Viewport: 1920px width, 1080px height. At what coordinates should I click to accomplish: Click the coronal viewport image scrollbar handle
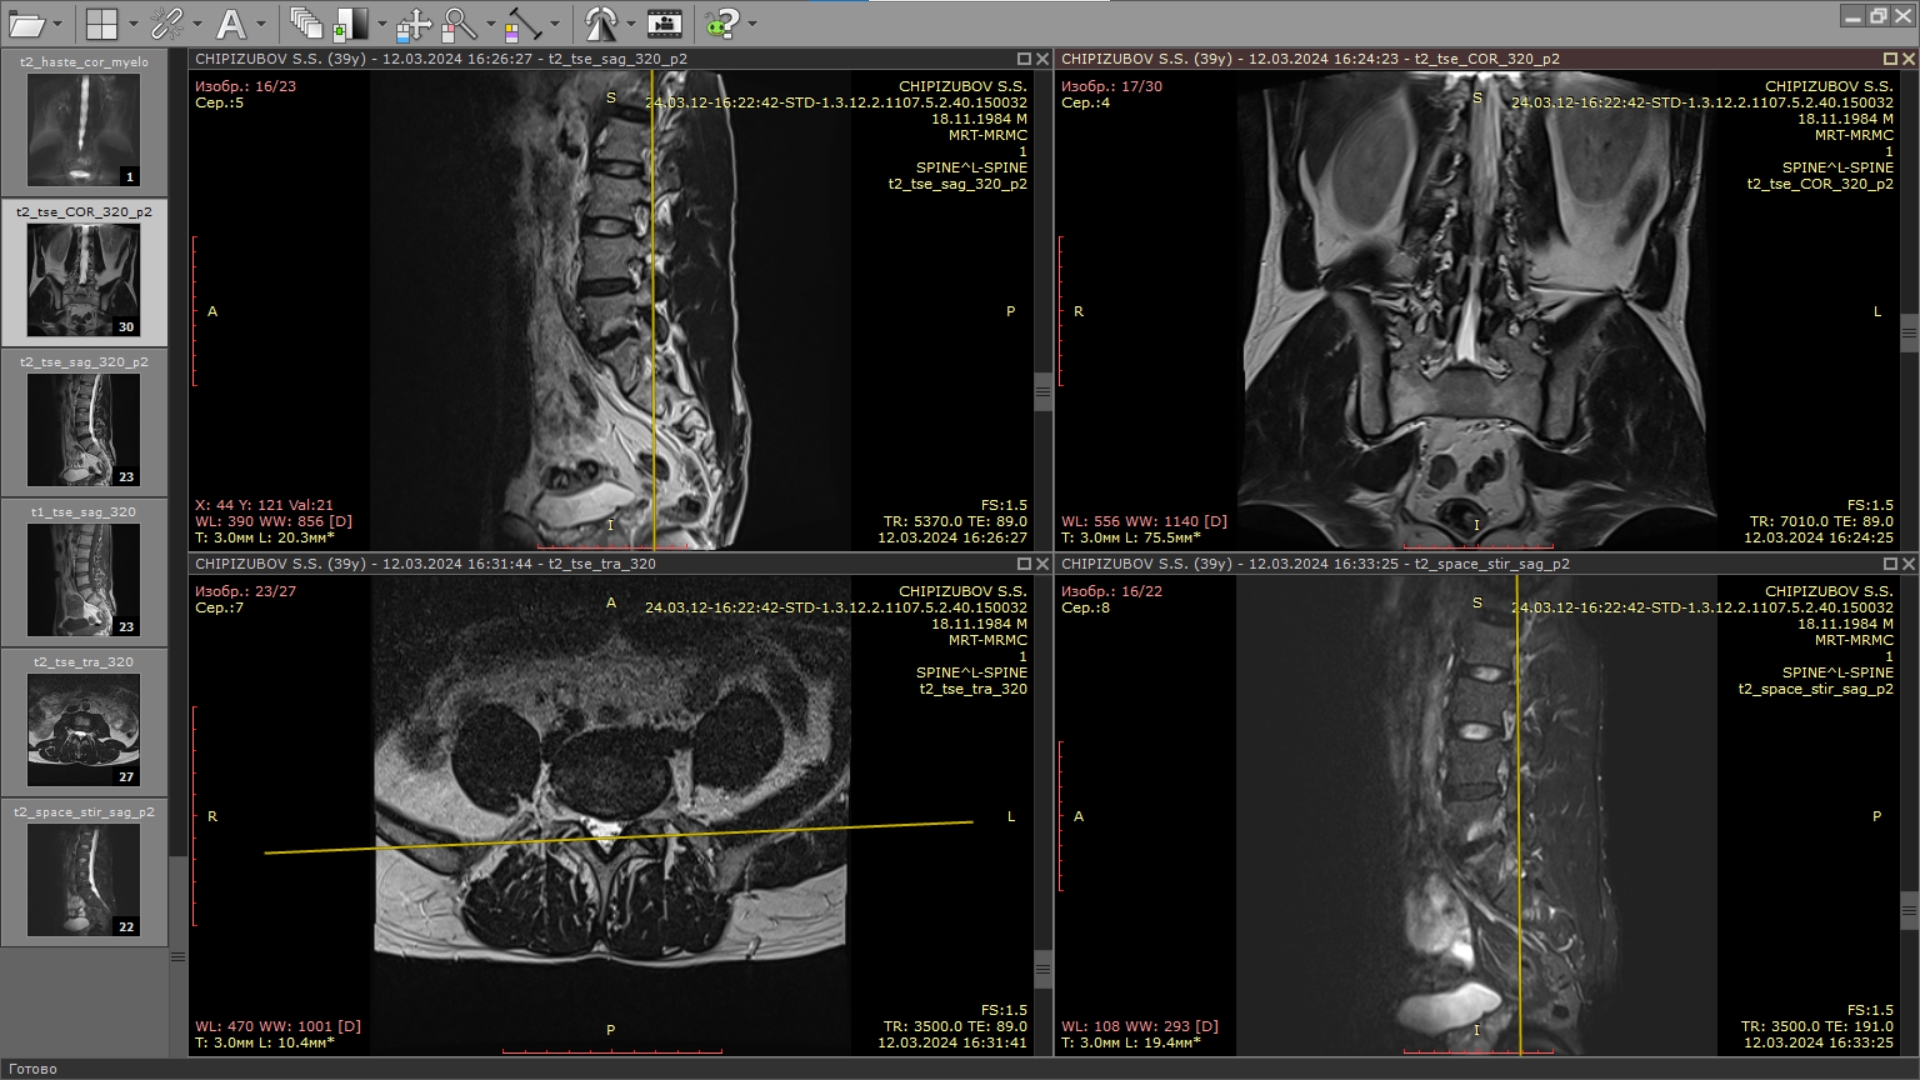tap(1909, 333)
